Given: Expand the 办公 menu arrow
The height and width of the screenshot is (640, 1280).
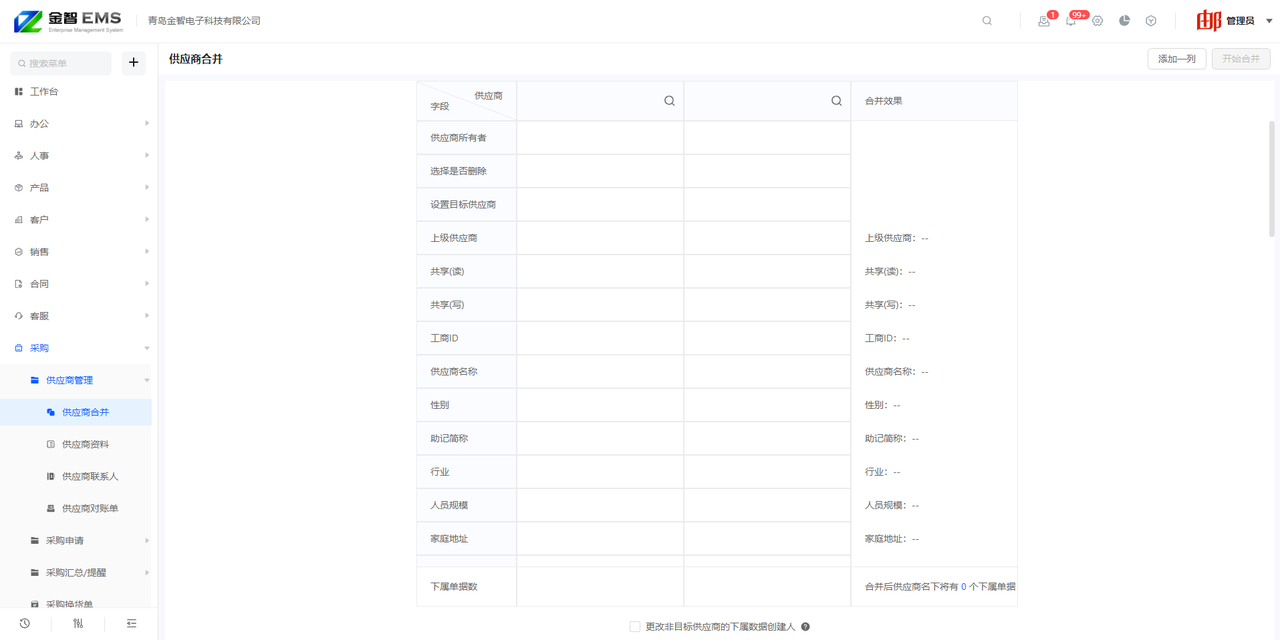Looking at the screenshot, I should pos(147,124).
